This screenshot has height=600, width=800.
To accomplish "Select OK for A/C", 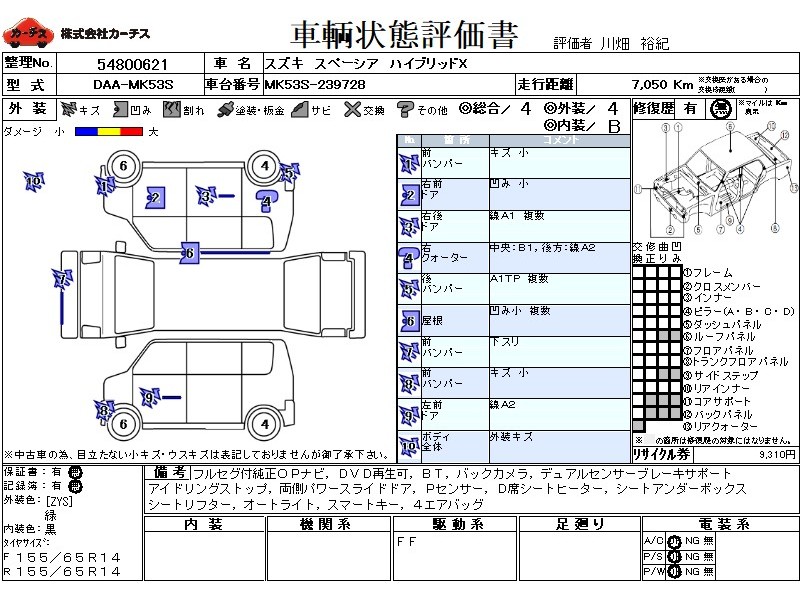I will (674, 541).
